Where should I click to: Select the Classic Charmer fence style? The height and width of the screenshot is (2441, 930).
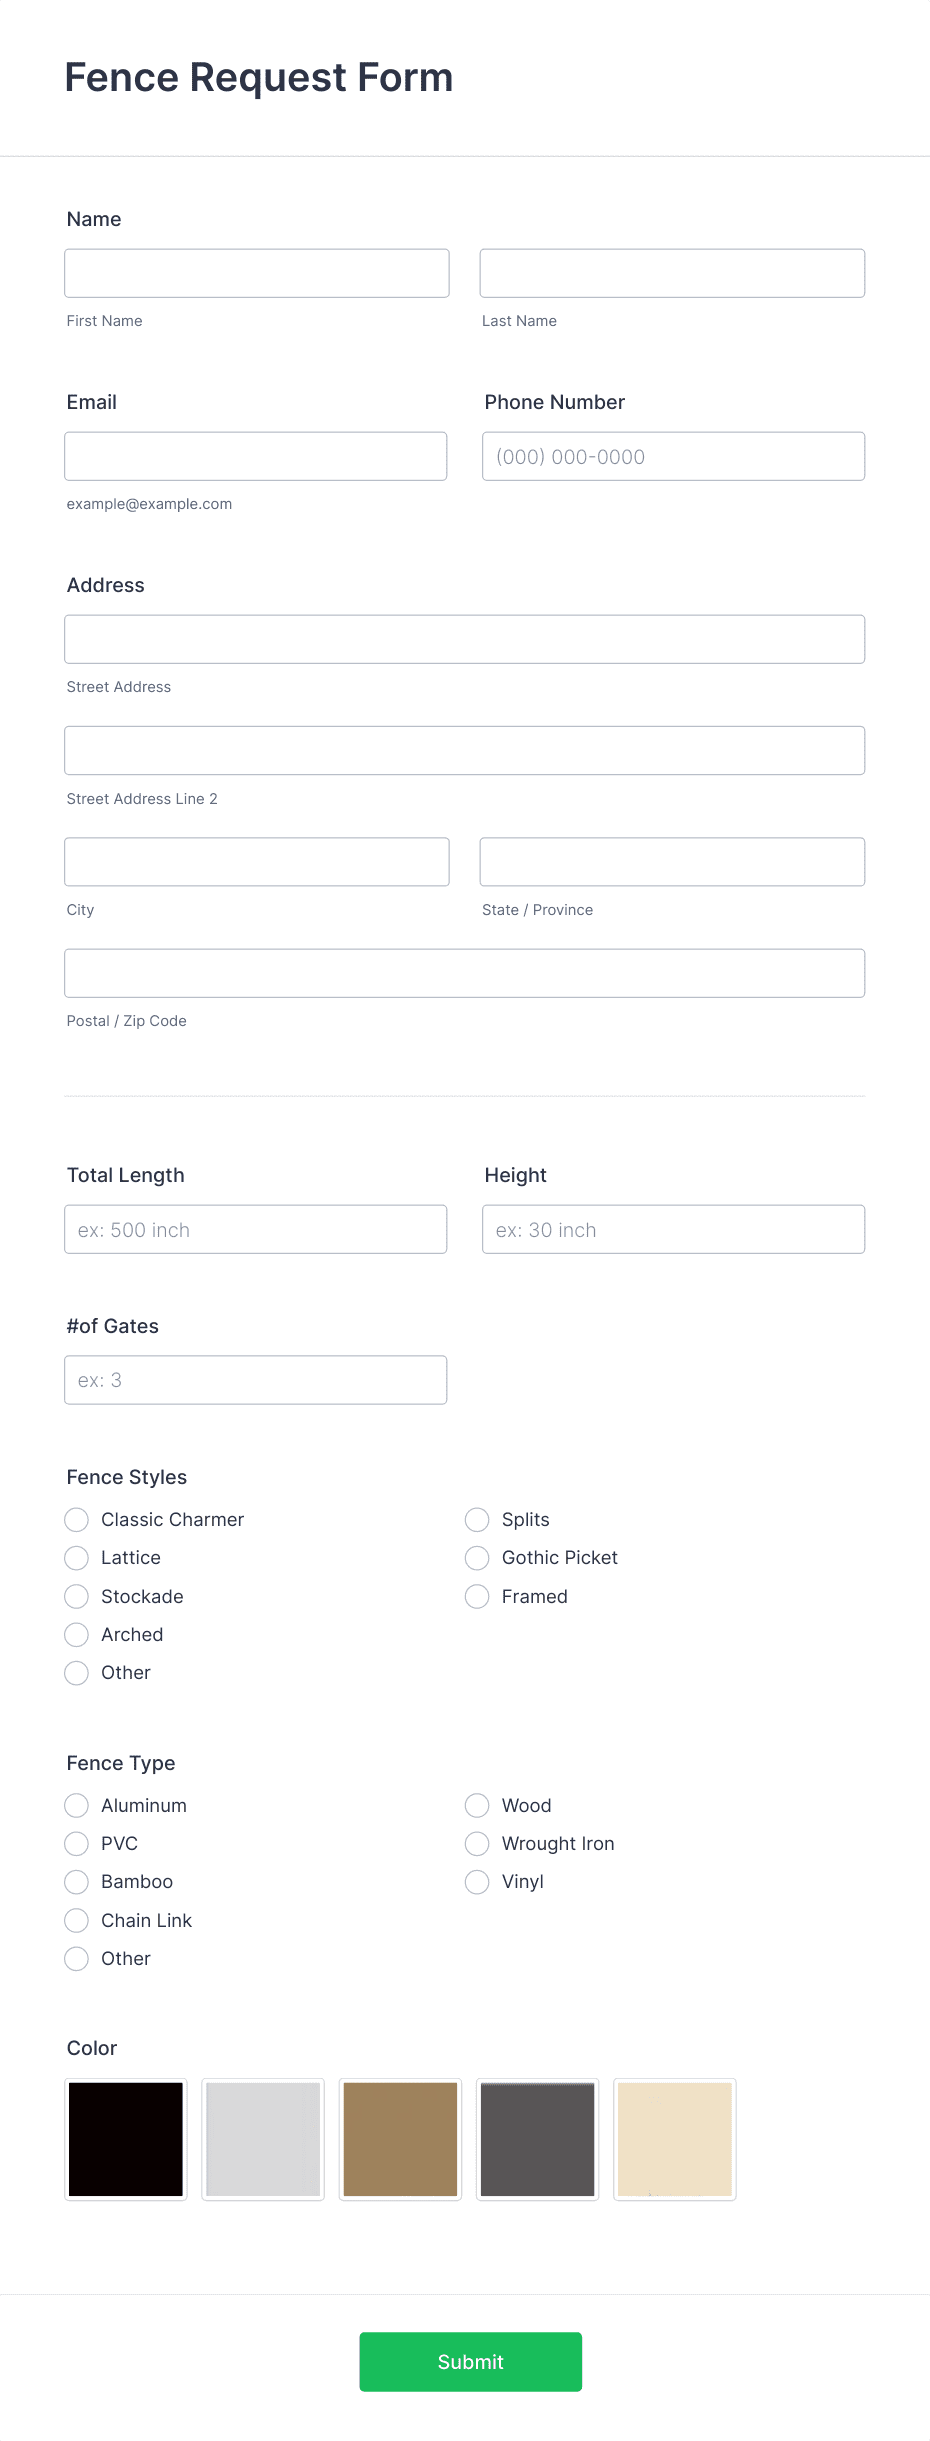(x=76, y=1519)
